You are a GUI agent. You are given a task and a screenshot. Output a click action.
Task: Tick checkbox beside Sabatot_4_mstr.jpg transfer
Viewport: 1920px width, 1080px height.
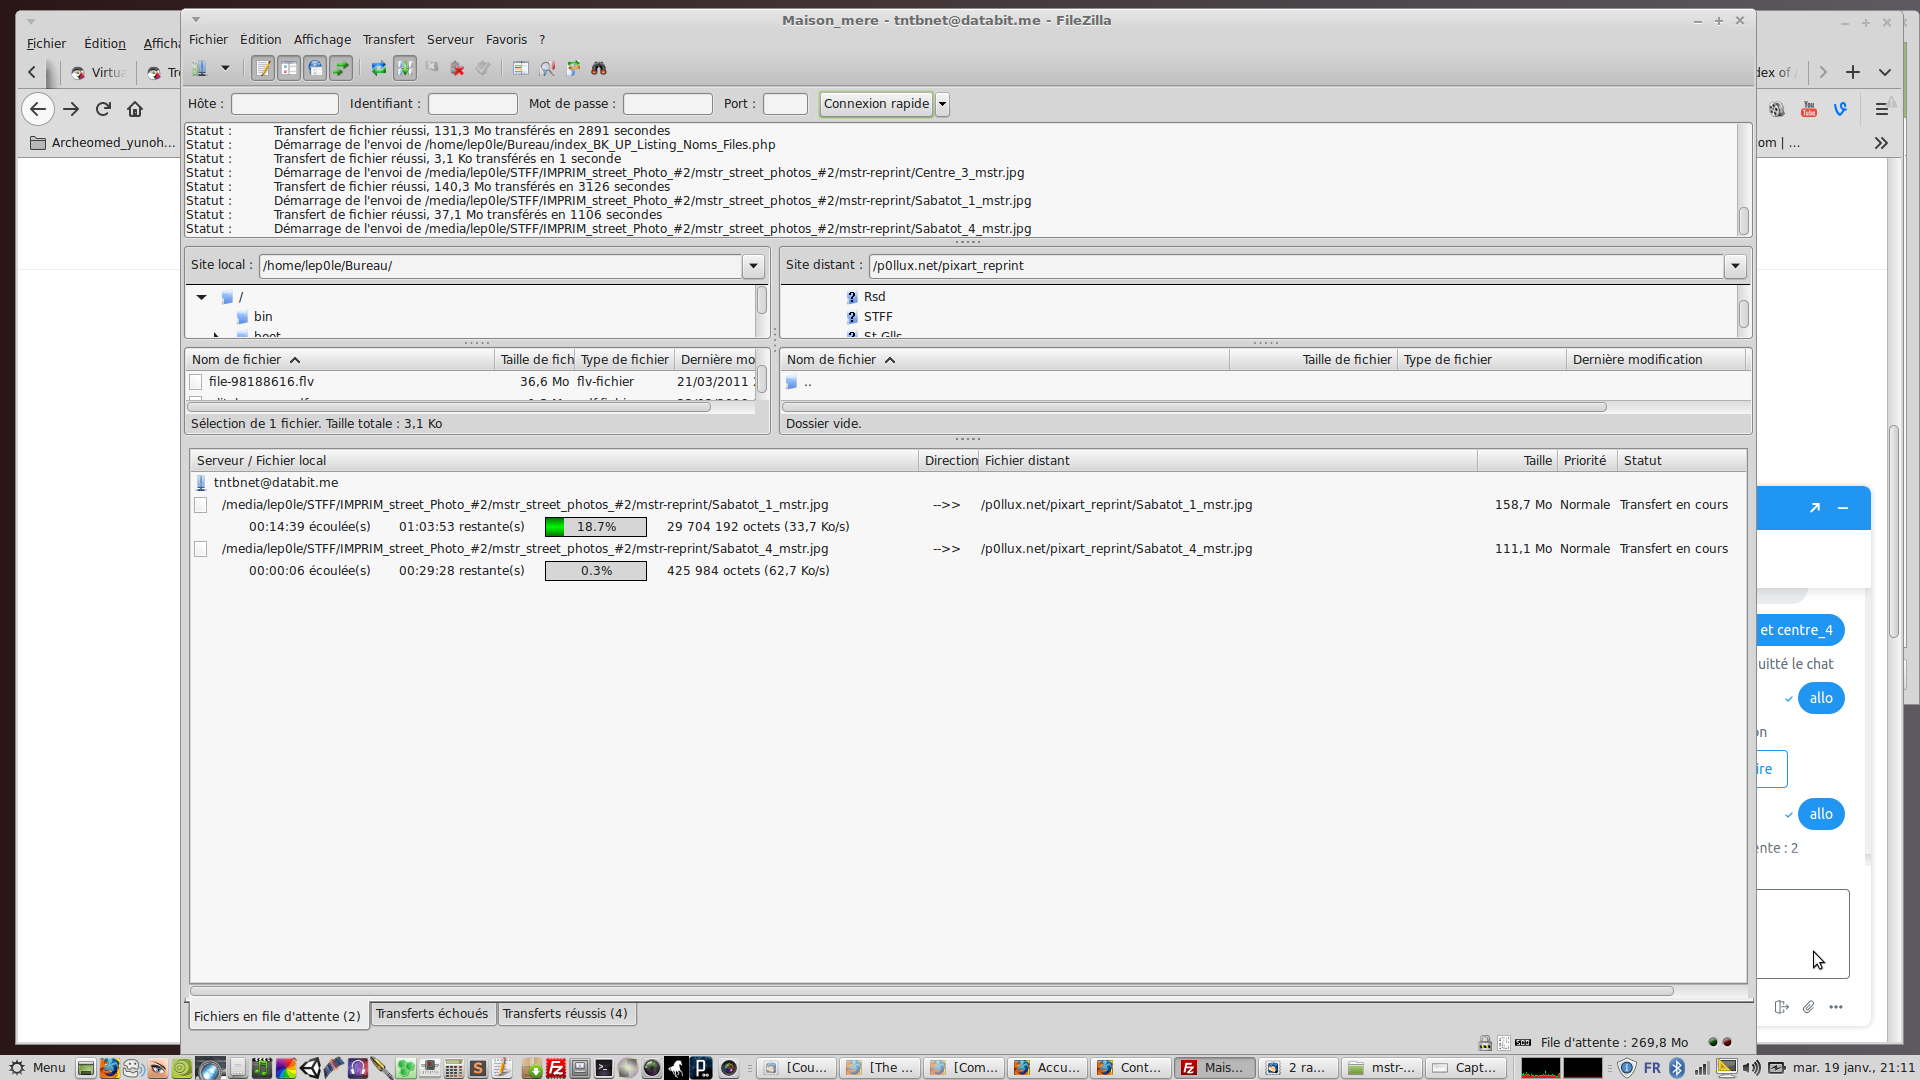click(201, 549)
